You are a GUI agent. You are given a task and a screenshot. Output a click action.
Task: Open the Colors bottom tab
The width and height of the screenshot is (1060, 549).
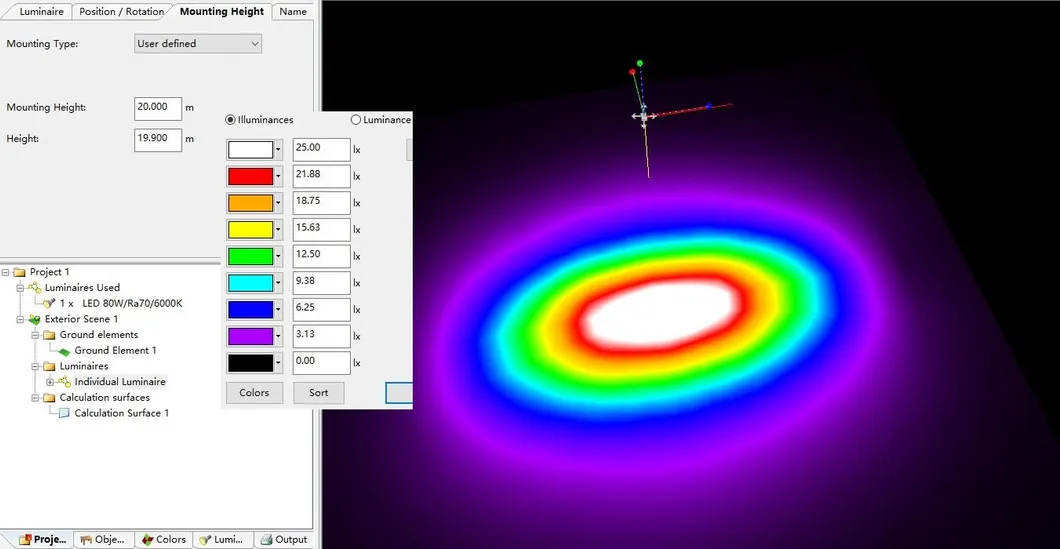click(x=164, y=540)
